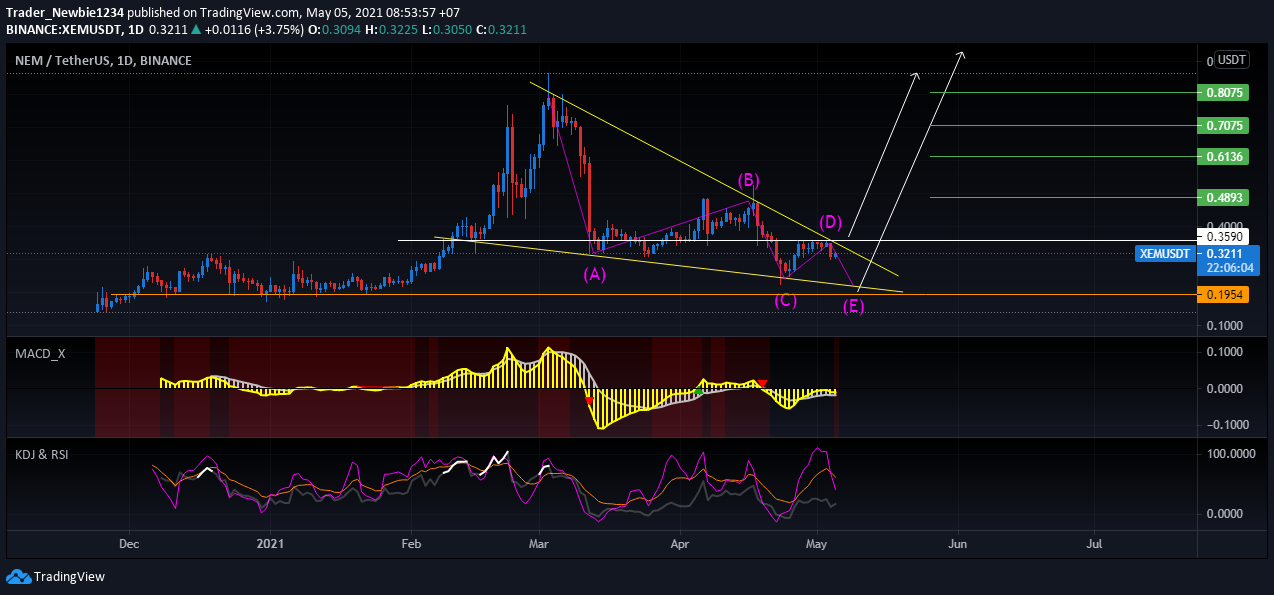This screenshot has width=1274, height=595.
Task: Click the 0.4000 tick on the price axis
Action: coord(1224,226)
